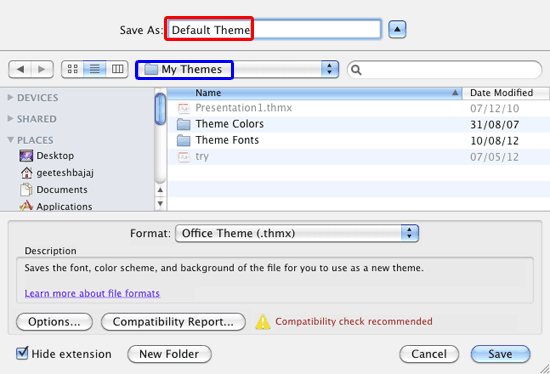Click the Options... button
Image resolution: width=550 pixels, height=374 pixels.
click(x=54, y=322)
